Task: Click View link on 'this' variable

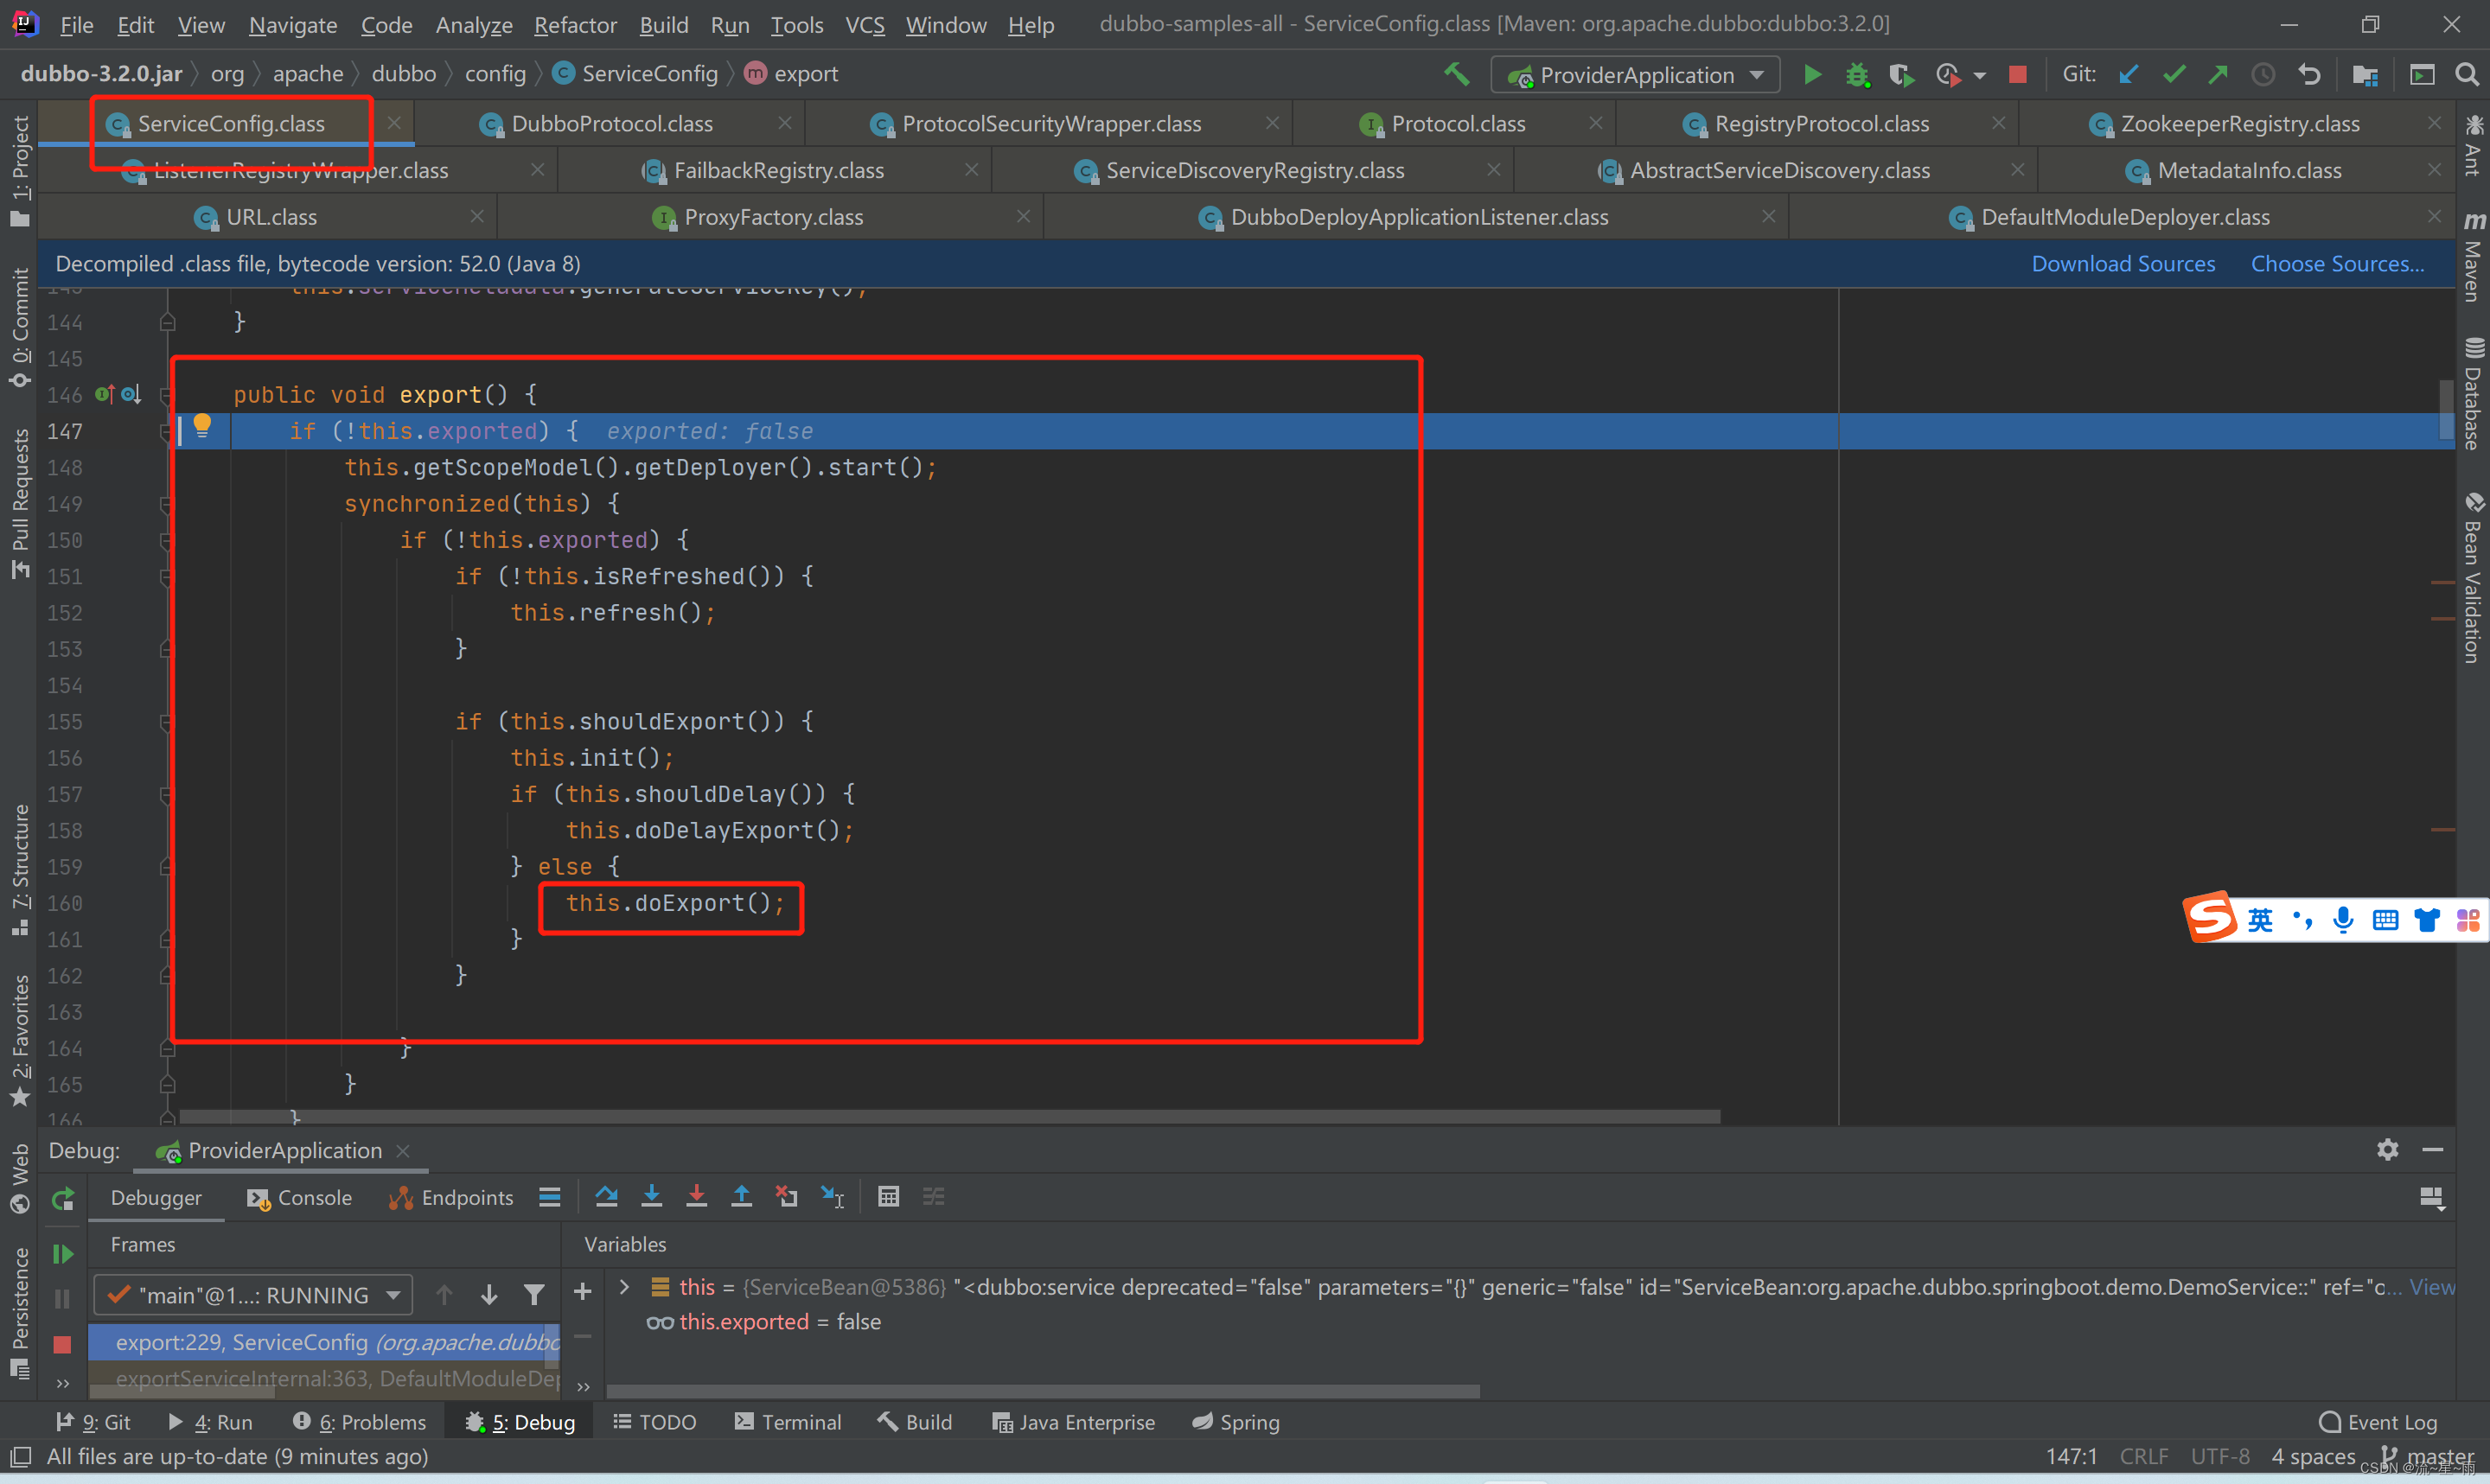Action: coord(2432,1287)
